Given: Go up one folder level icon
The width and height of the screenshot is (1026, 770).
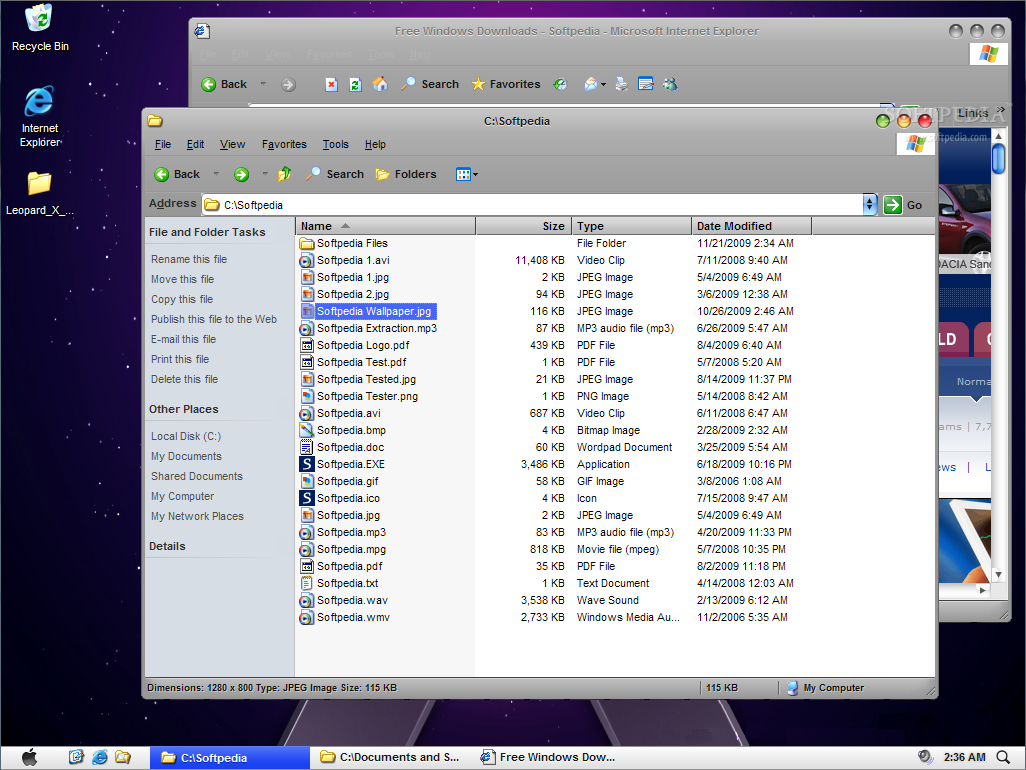Looking at the screenshot, I should pos(285,174).
